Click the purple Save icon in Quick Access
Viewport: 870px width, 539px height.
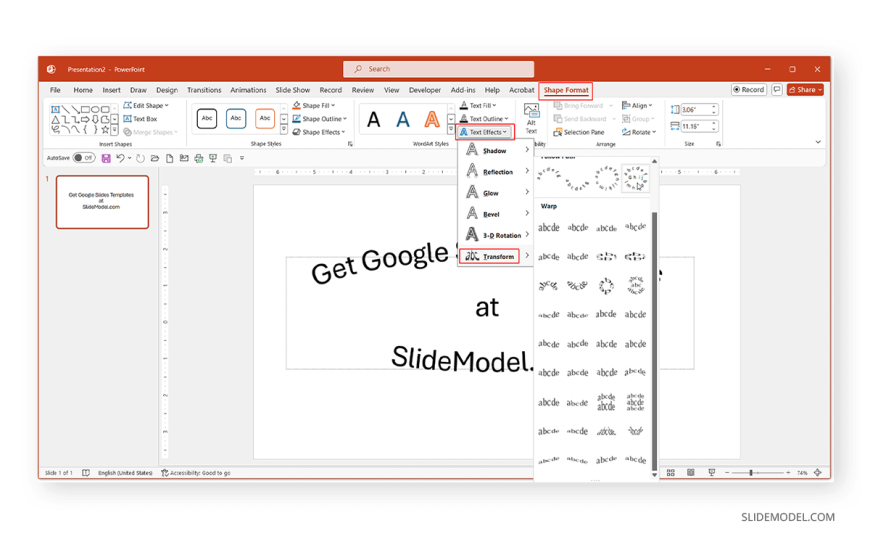[106, 159]
